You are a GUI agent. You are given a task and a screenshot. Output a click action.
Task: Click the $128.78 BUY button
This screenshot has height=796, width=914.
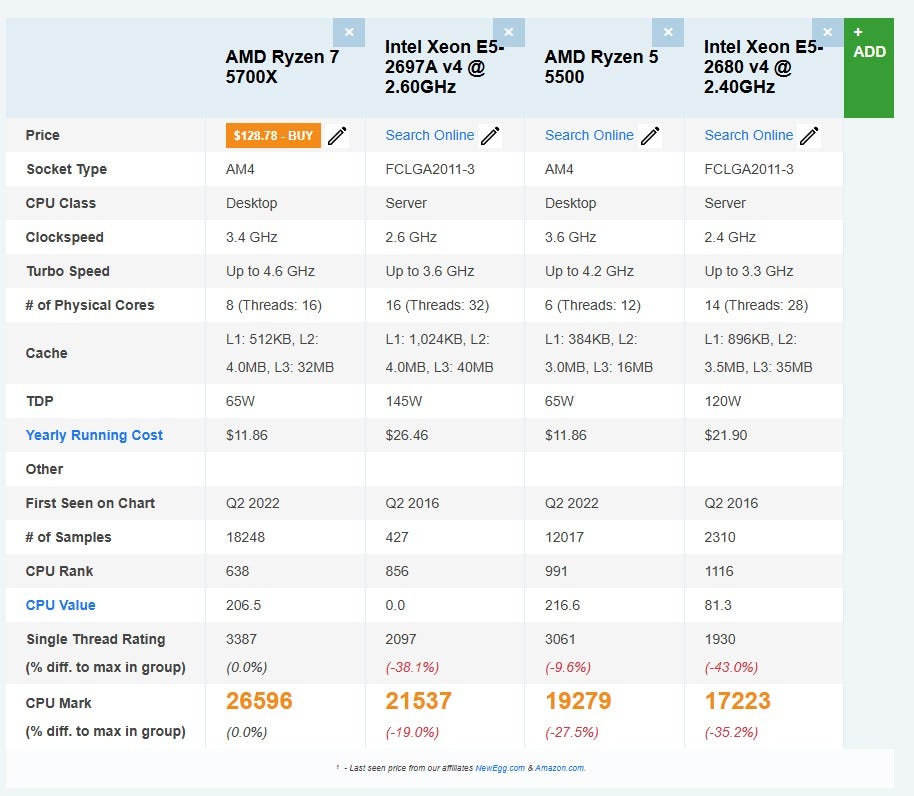tap(273, 136)
